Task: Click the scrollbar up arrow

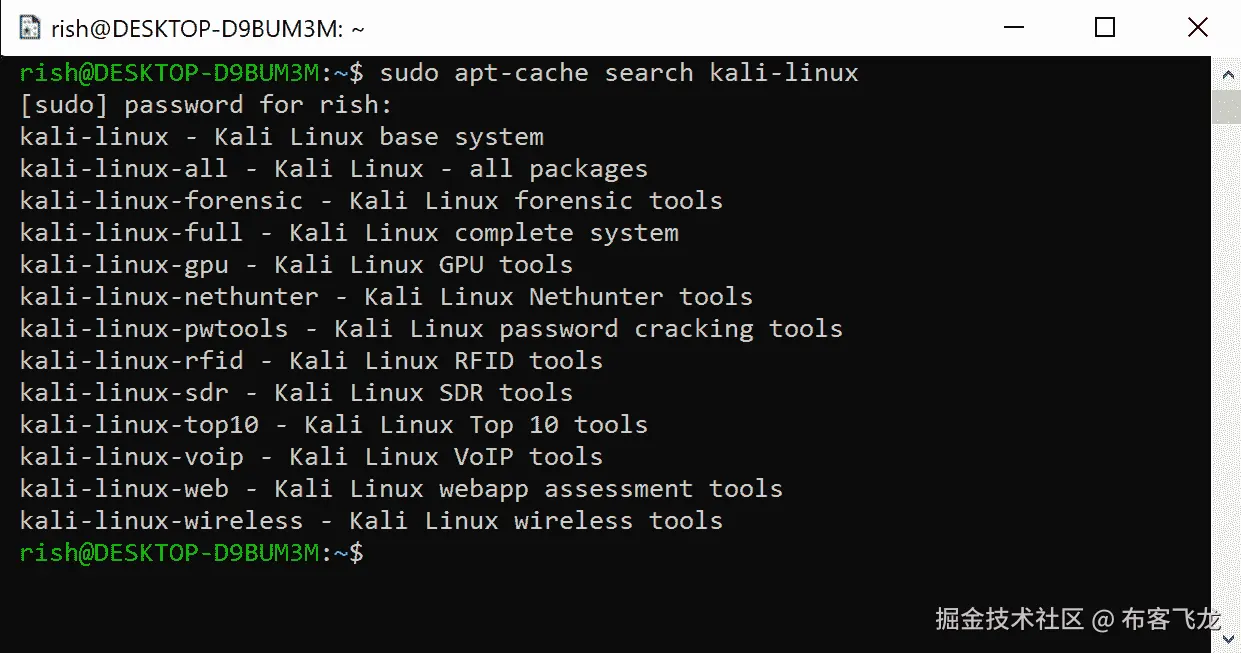Action: point(1226,73)
